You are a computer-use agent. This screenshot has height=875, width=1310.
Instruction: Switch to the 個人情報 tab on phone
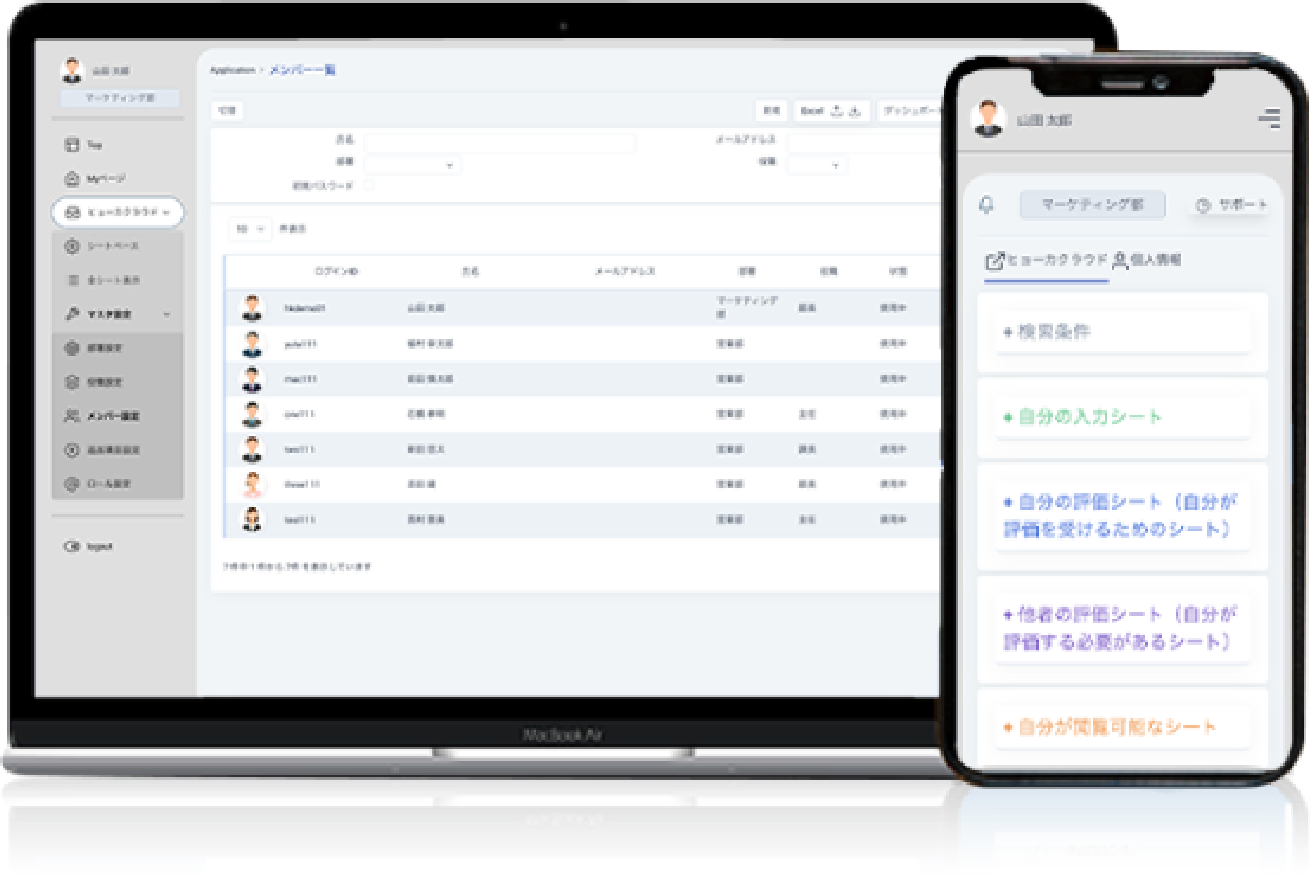tap(1148, 260)
